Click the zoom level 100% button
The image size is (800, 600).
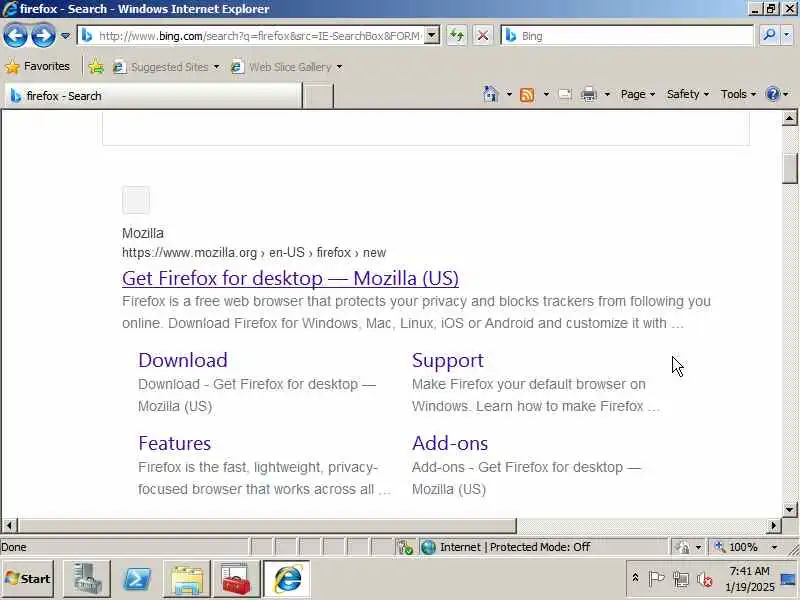click(736, 547)
